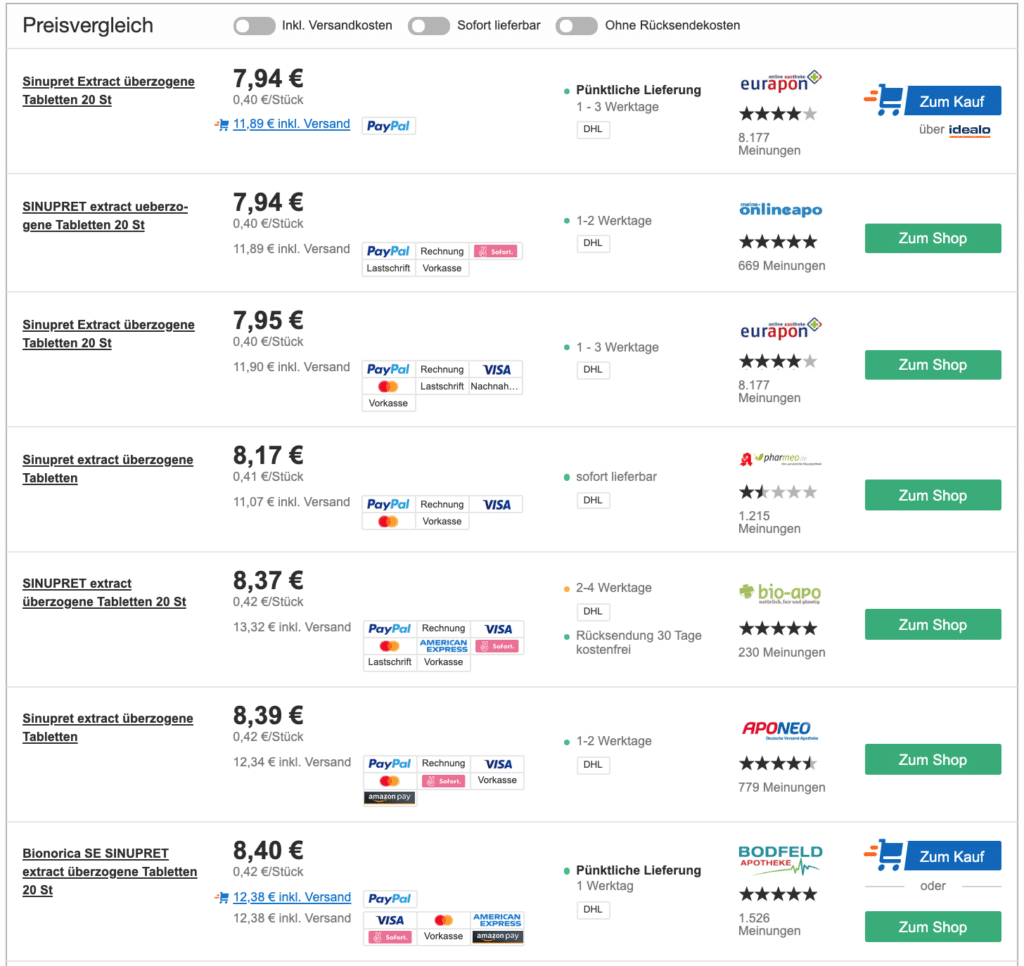Viewport: 1024px width, 966px height.
Task: Select the Mastercard icon in the APONEO offer
Action: click(x=390, y=781)
